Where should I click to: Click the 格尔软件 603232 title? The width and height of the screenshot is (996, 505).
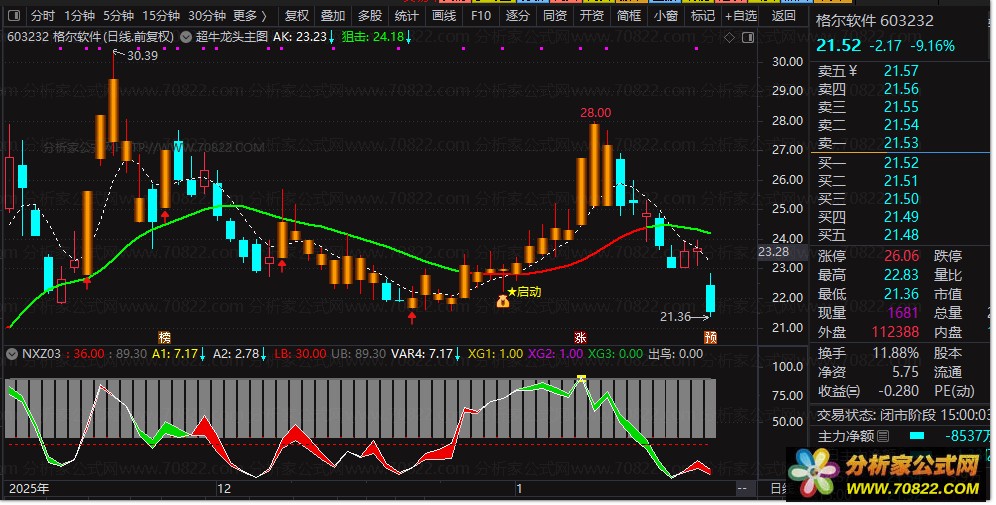coord(875,20)
